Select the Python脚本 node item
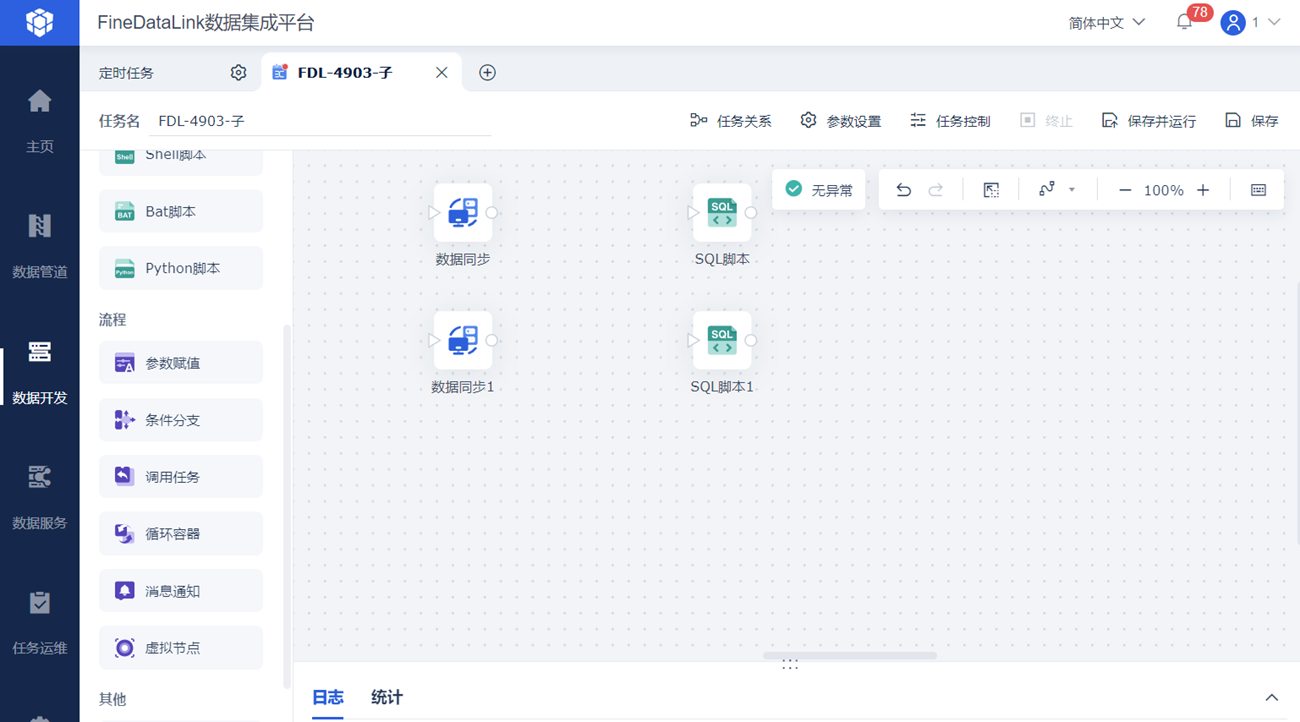The image size is (1300, 722). coord(181,268)
